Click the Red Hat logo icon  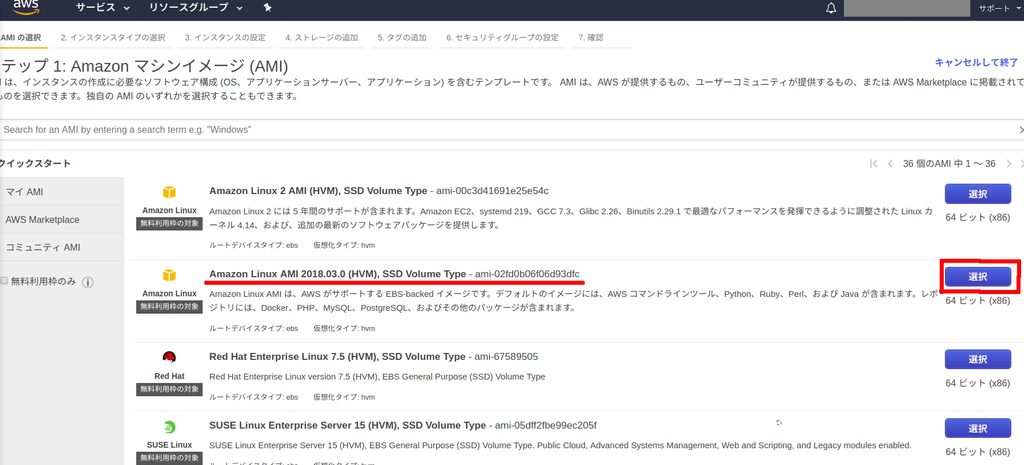169,357
